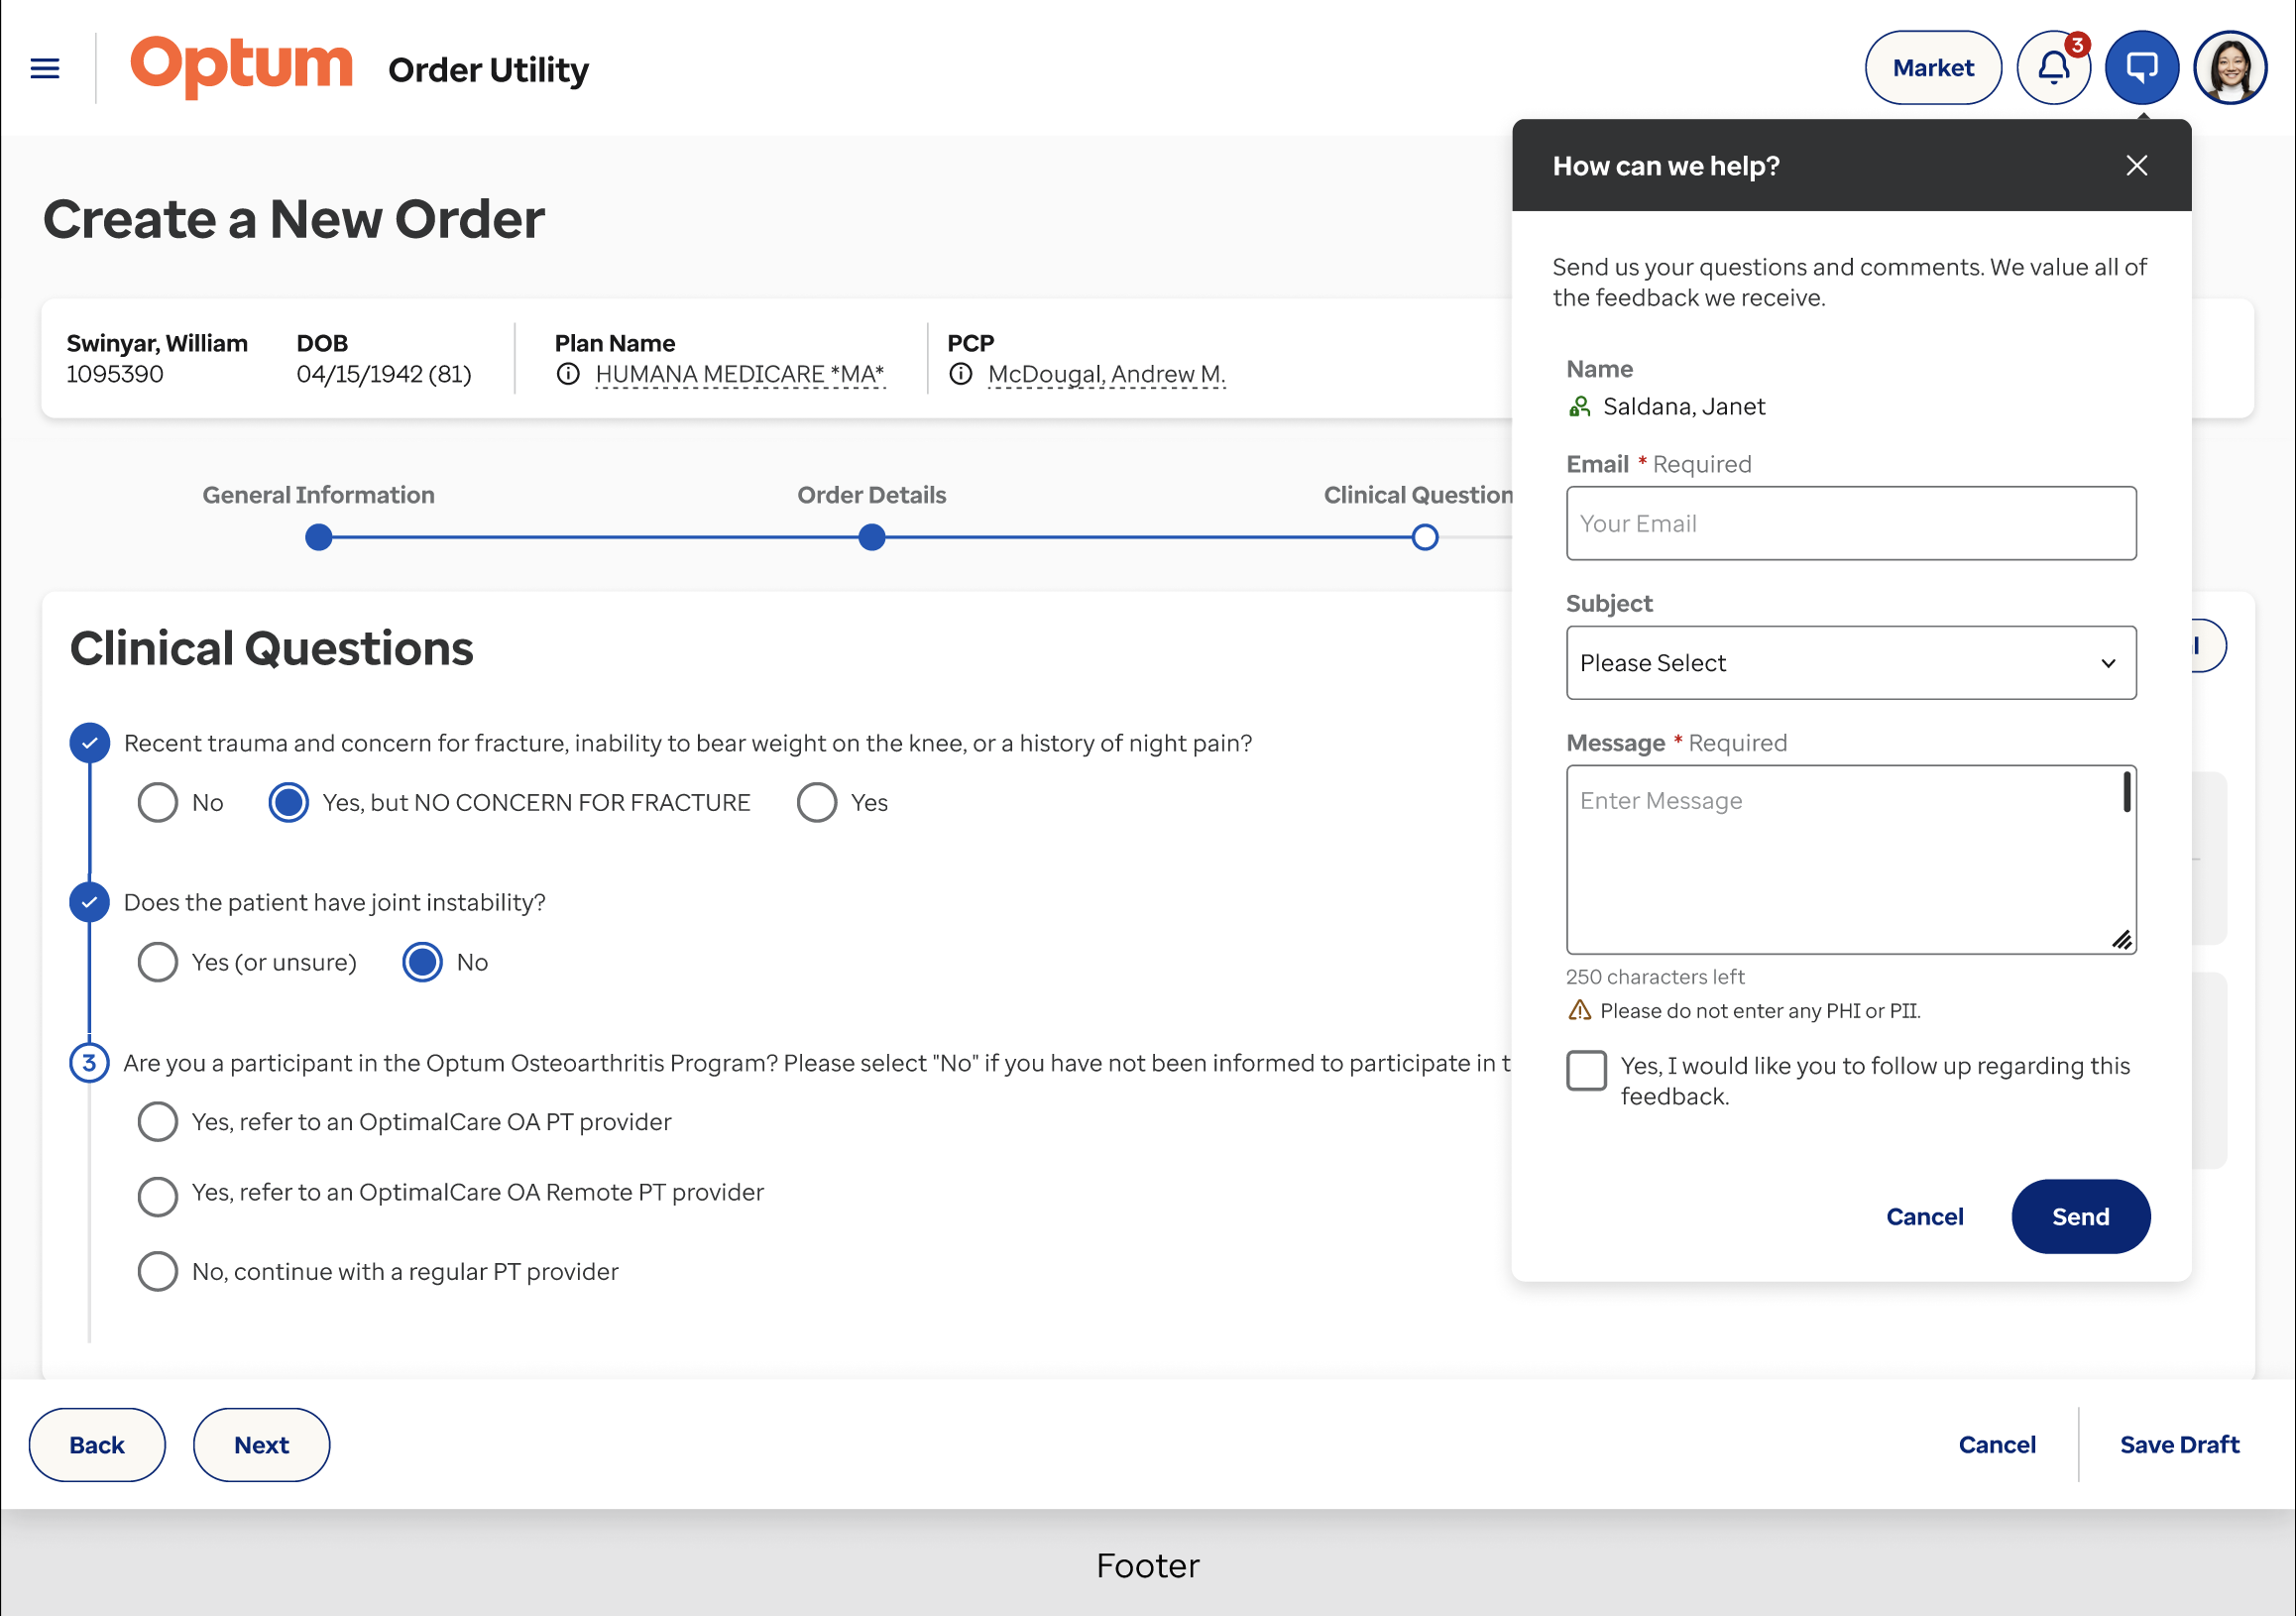2296x1616 pixels.
Task: Close the How can we help panel
Action: (x=2137, y=165)
